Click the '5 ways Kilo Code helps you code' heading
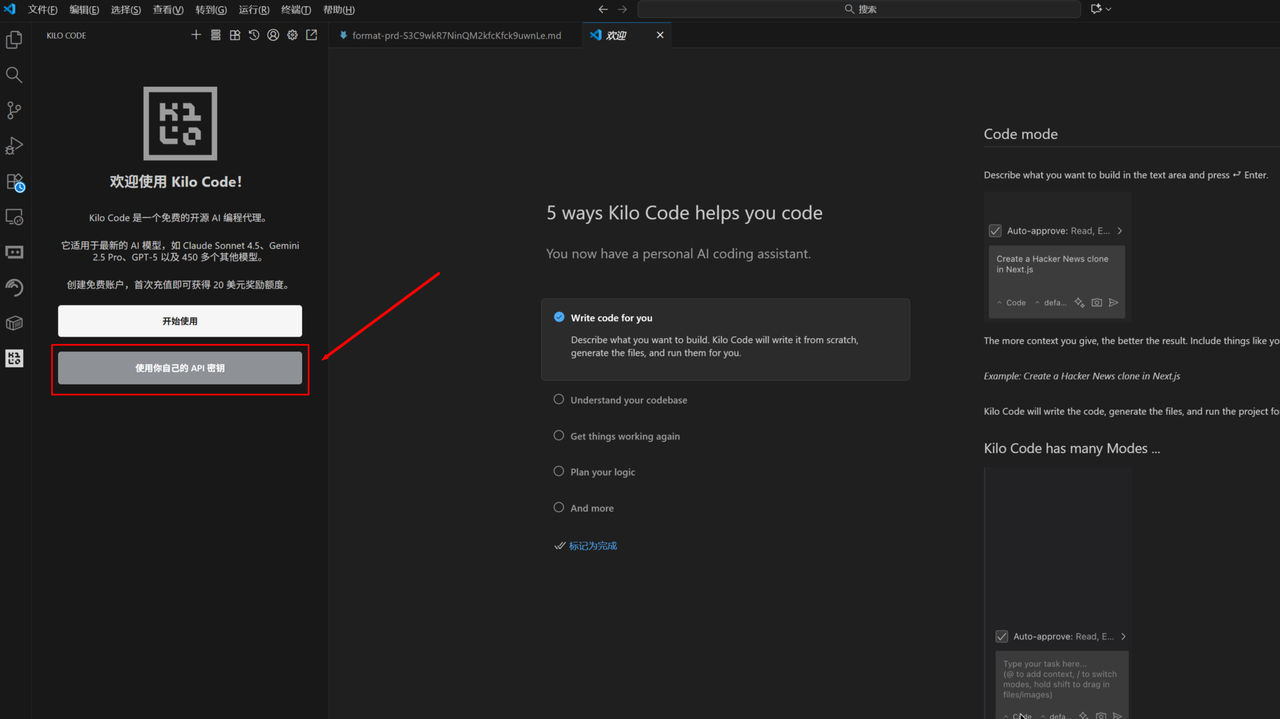 point(684,213)
